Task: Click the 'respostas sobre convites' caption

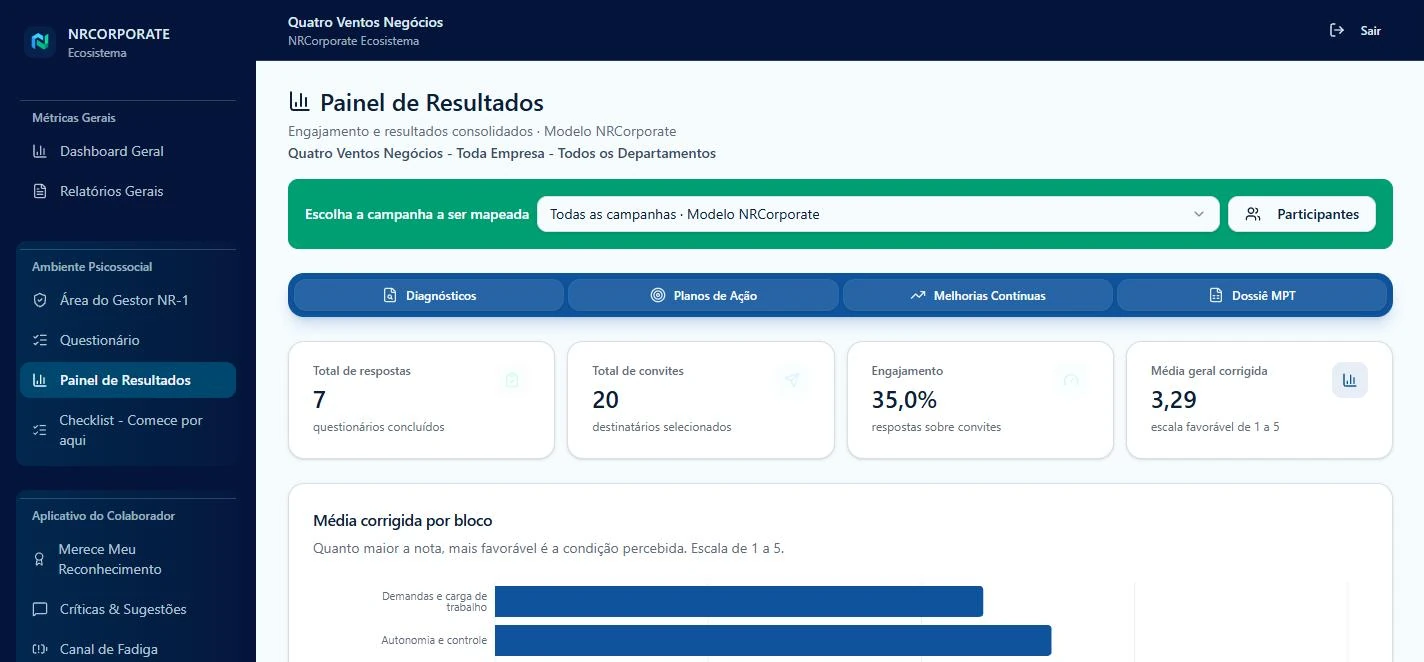Action: 936,427
